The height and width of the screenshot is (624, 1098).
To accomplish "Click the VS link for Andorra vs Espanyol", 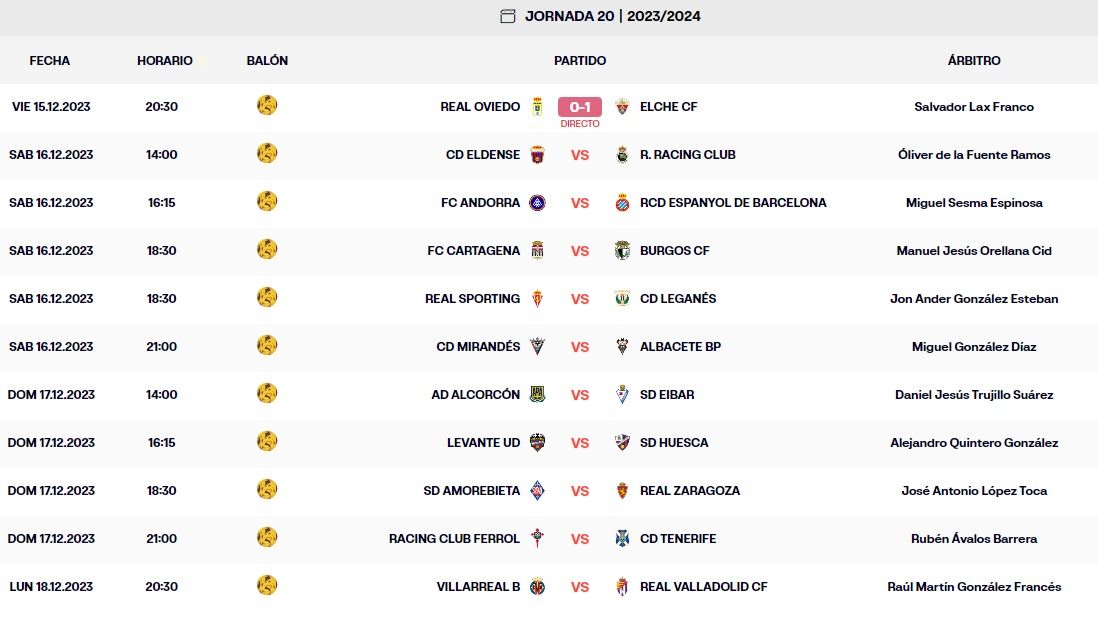I will 580,203.
